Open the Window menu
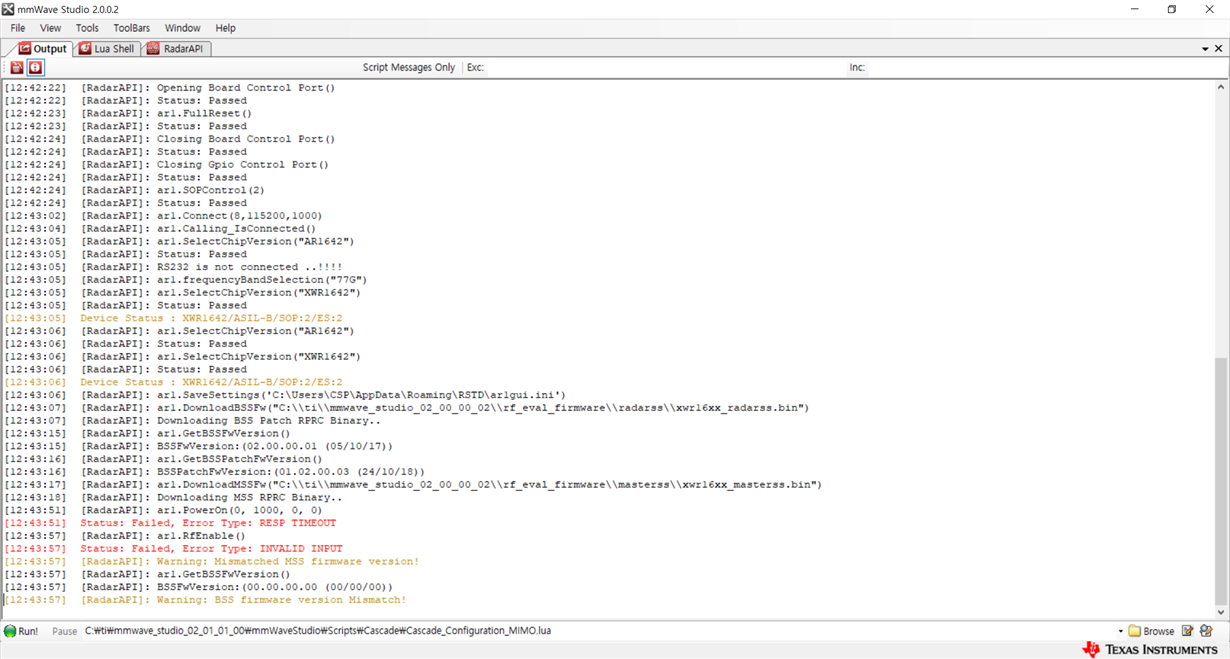 (x=182, y=28)
